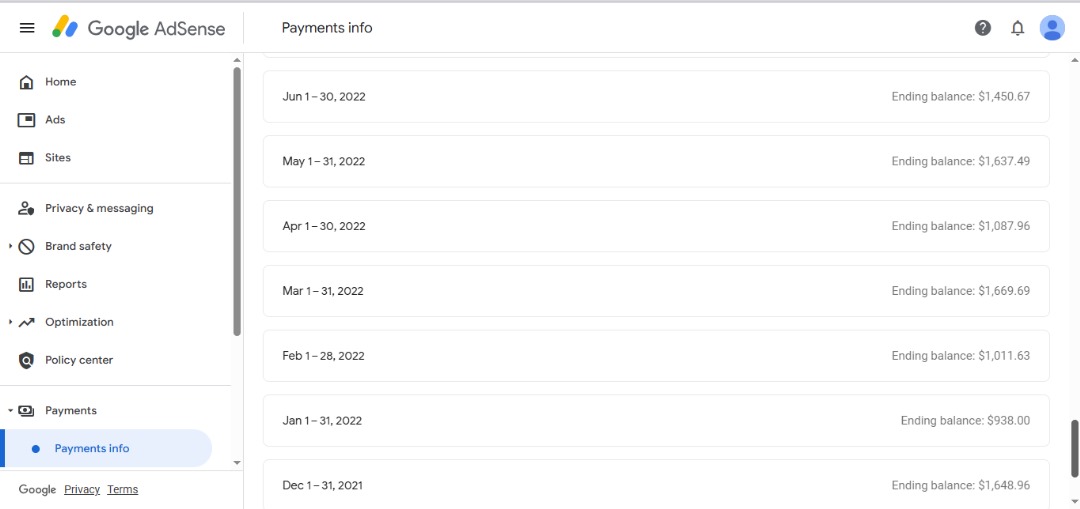1080x509 pixels.
Task: Open the Privacy link in footer
Action: pos(82,490)
